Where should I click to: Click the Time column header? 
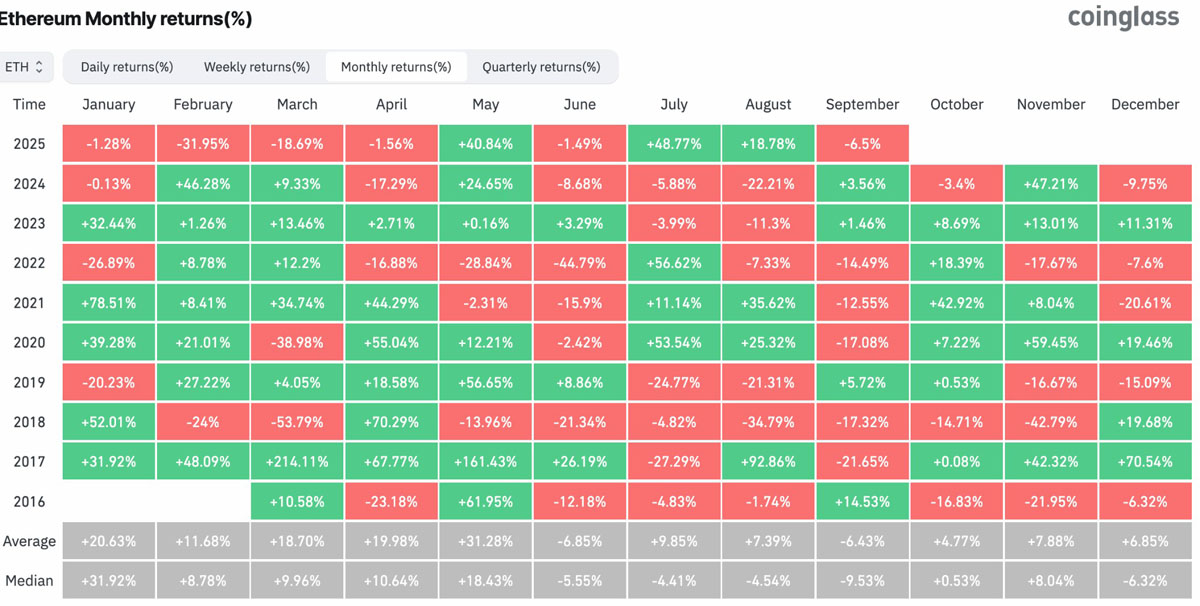pos(29,104)
